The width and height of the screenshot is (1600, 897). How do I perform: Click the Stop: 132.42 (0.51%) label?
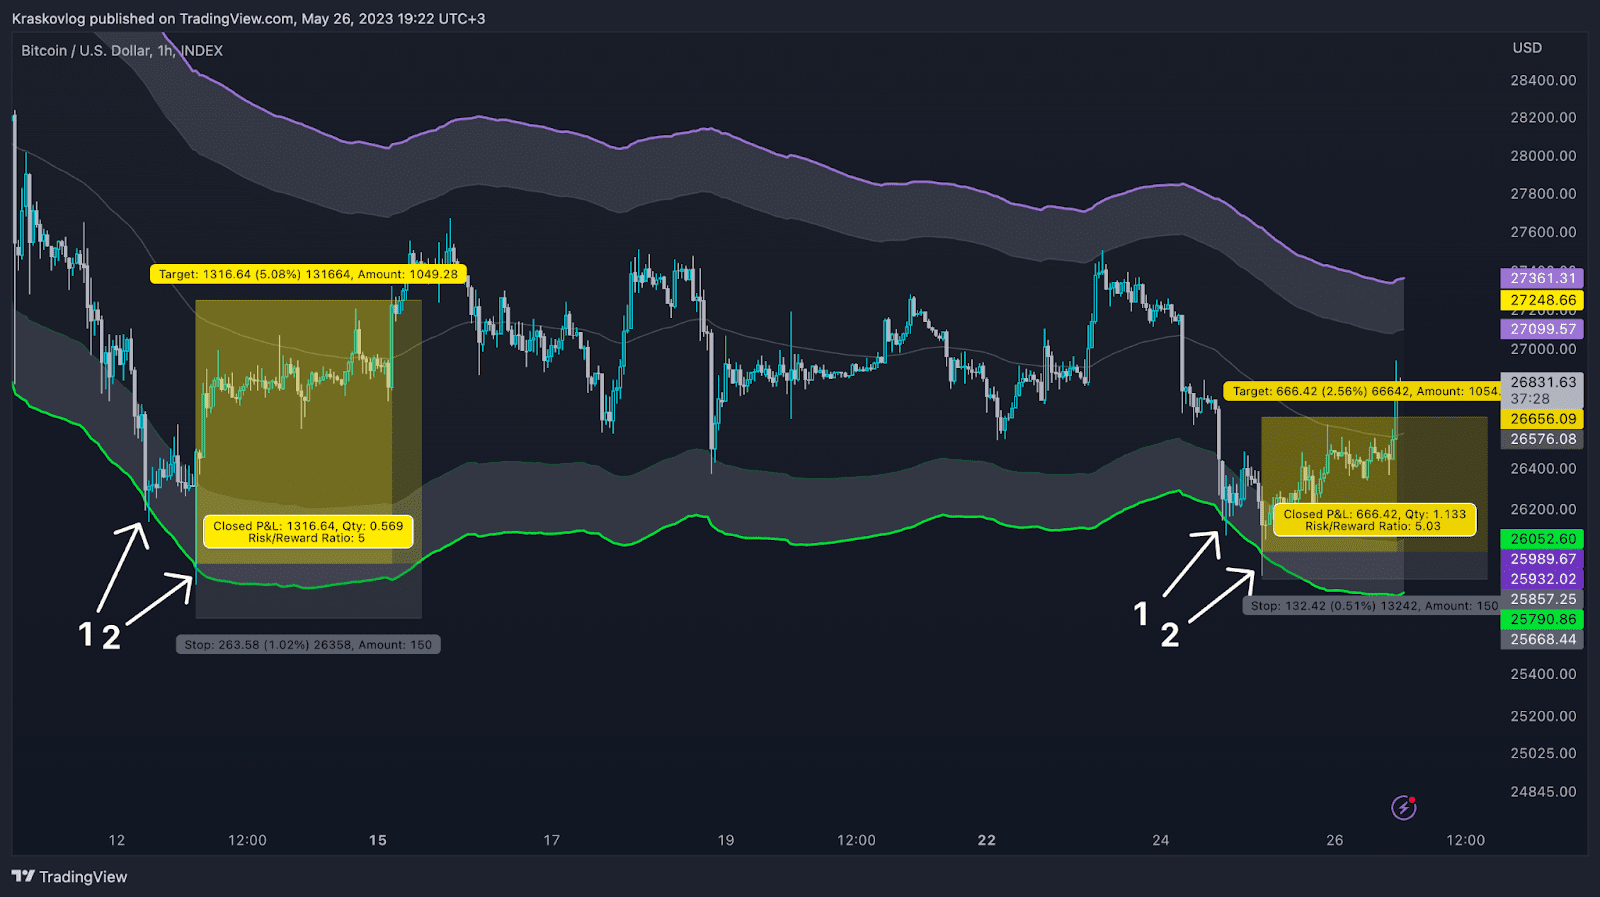[1372, 606]
